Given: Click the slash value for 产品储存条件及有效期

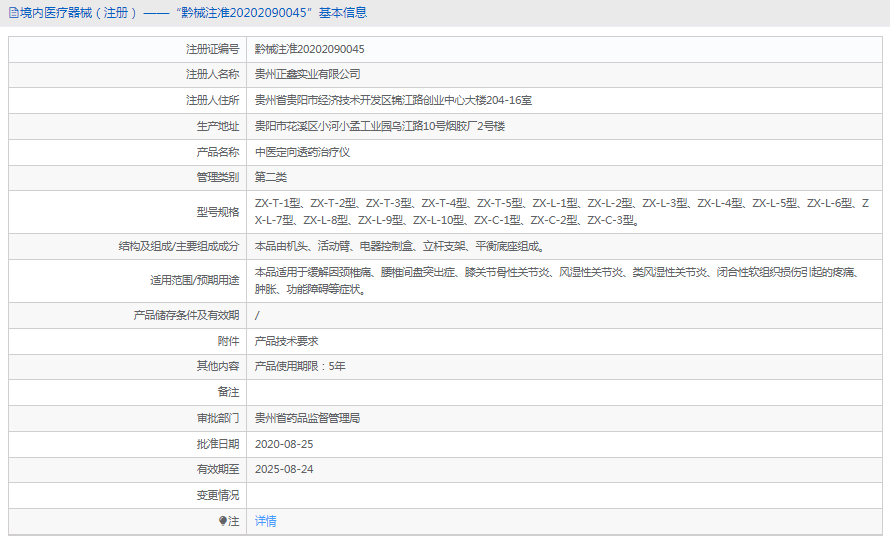Looking at the screenshot, I should tap(257, 315).
